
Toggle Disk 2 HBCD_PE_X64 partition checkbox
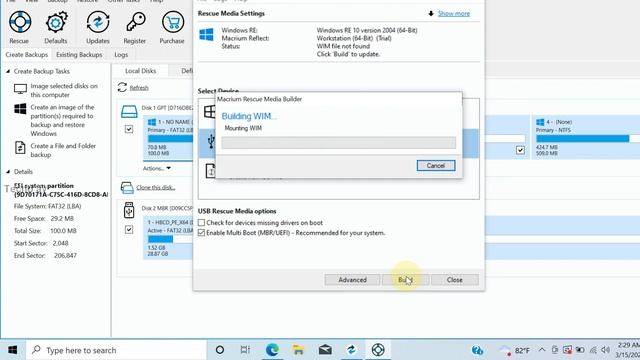pyautogui.click(x=129, y=229)
